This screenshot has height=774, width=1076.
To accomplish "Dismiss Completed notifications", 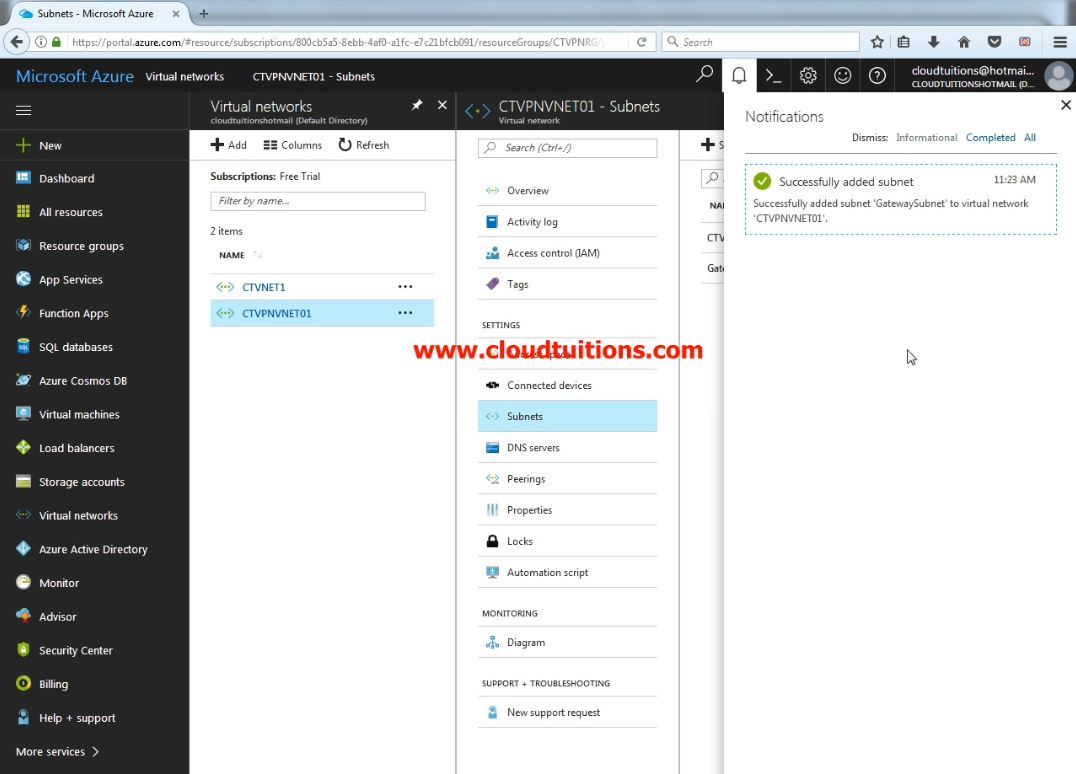I will (990, 137).
